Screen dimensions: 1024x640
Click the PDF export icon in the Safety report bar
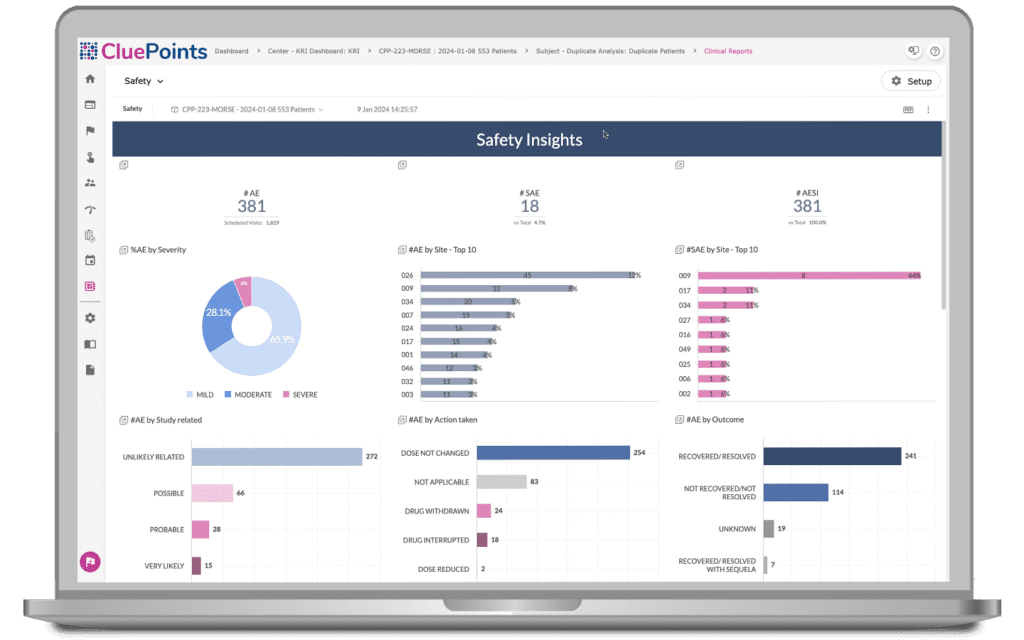[x=907, y=108]
